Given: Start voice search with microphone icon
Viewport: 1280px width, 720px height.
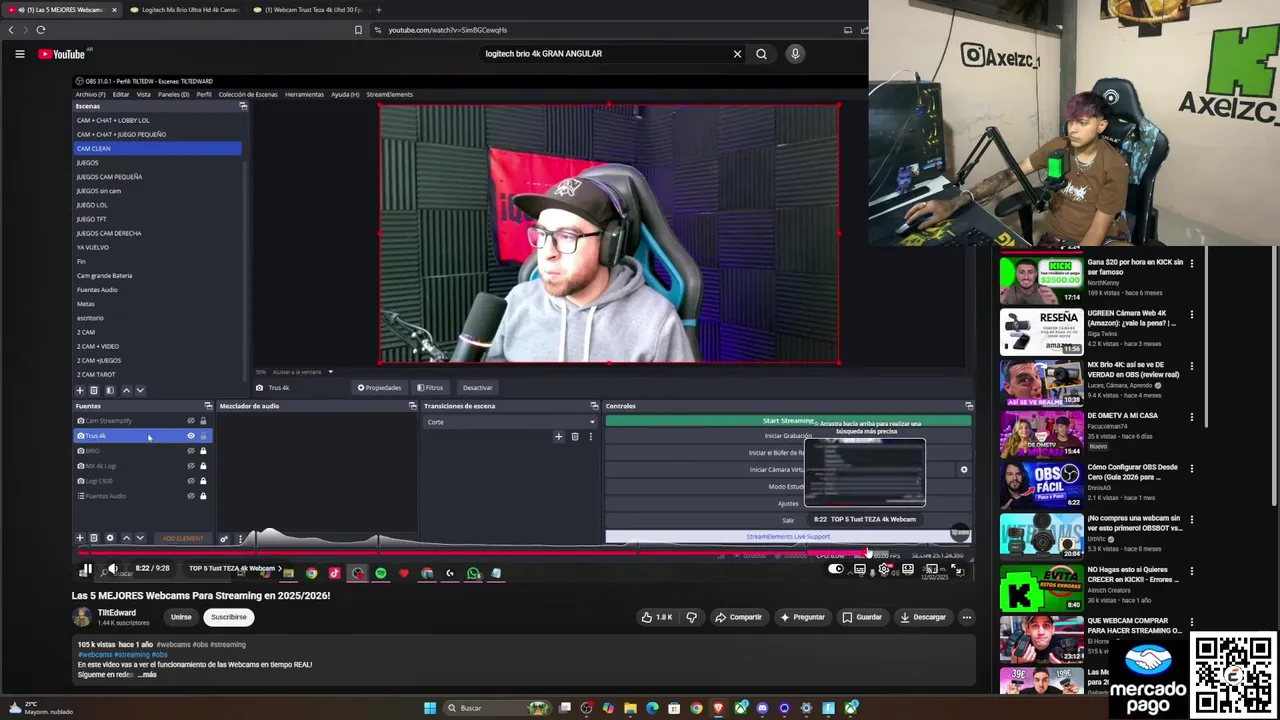Looking at the screenshot, I should [x=795, y=54].
